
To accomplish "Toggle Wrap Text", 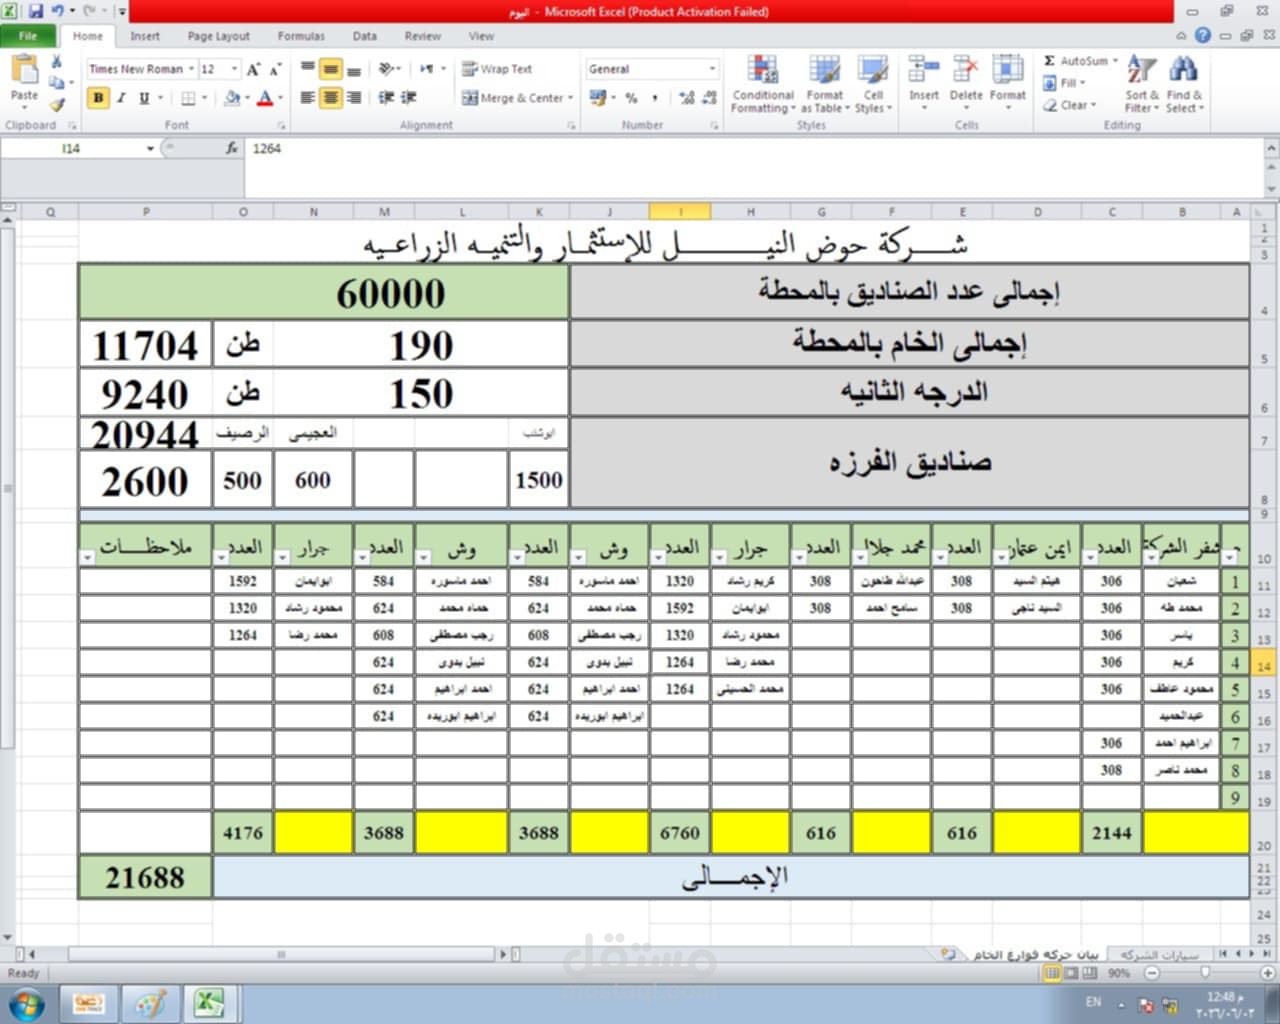I will 497,69.
